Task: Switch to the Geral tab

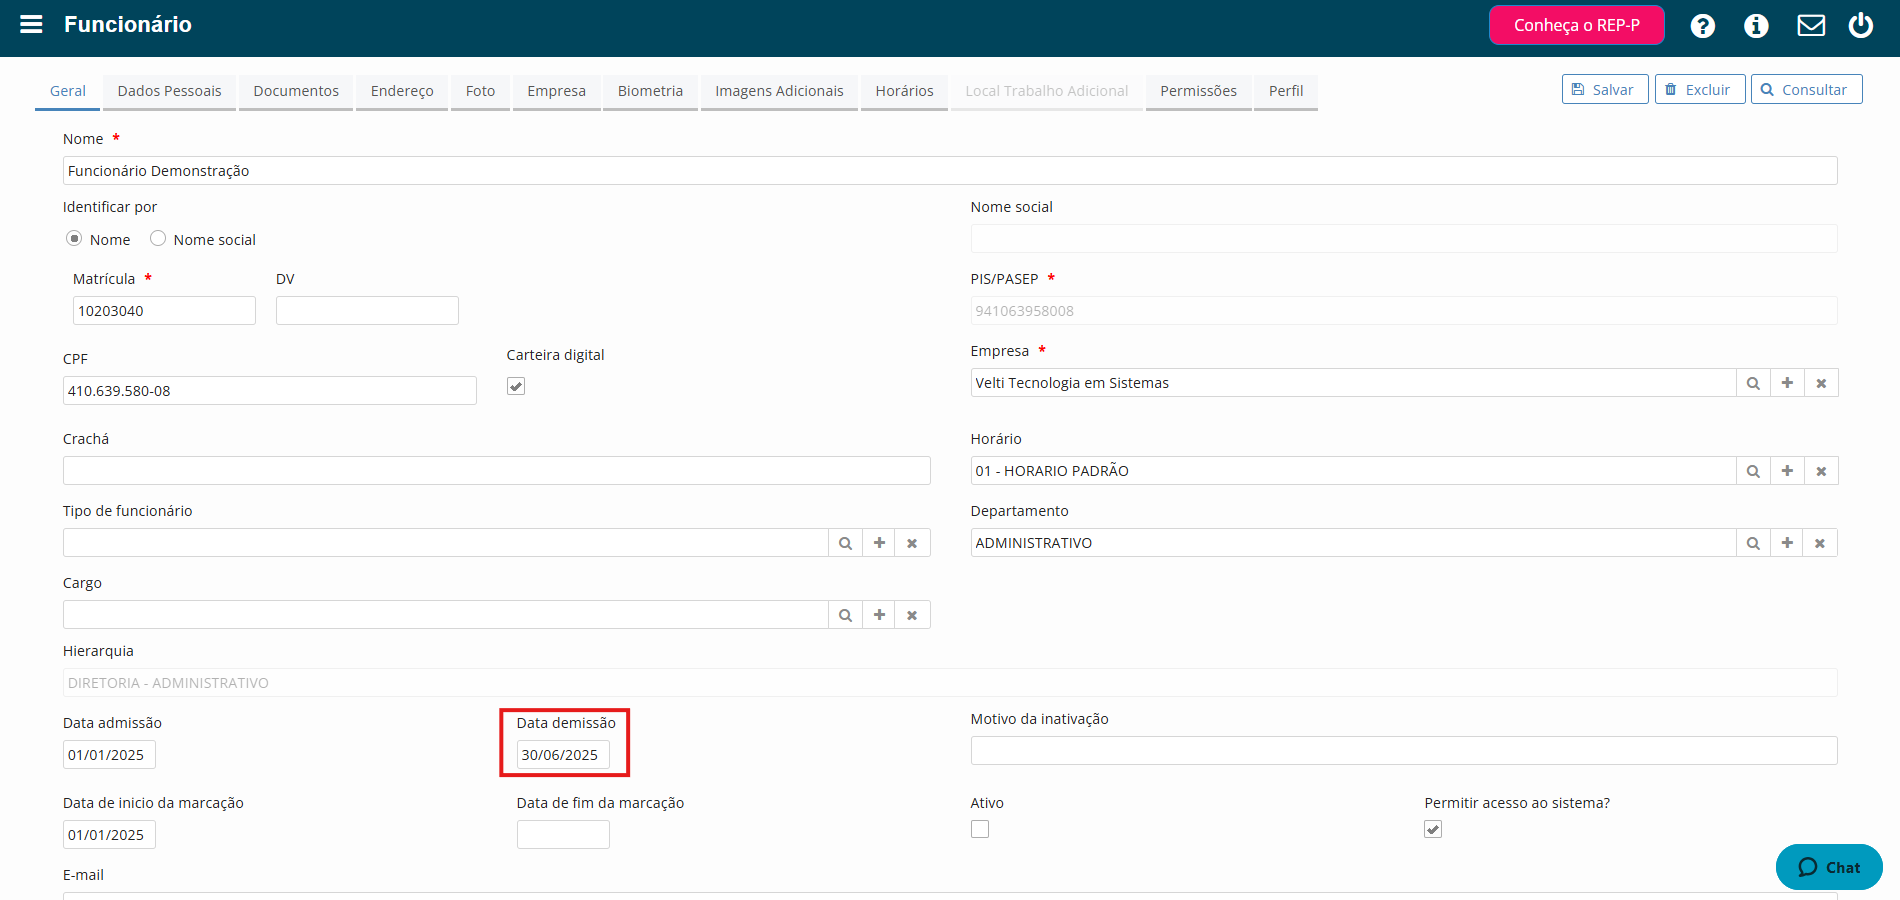Action: pyautogui.click(x=68, y=91)
